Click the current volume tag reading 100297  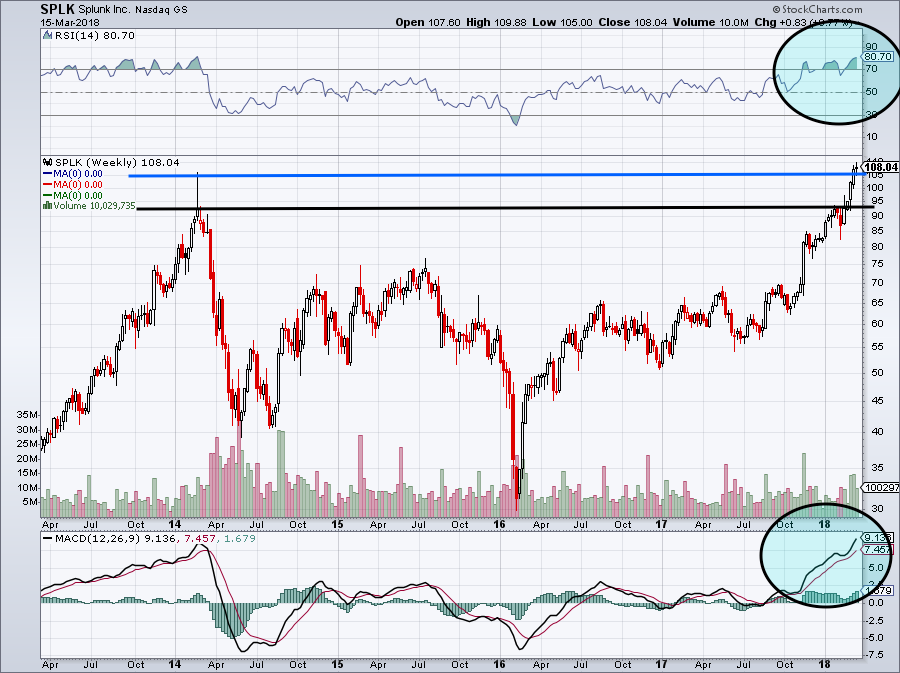[880, 487]
